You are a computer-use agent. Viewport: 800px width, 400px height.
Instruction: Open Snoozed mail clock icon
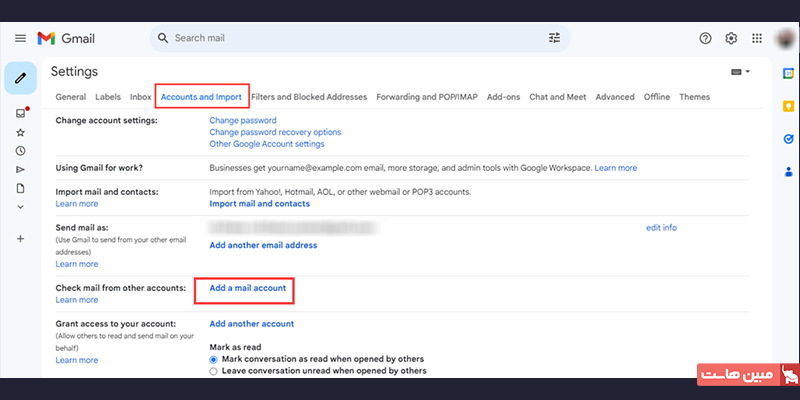20,151
